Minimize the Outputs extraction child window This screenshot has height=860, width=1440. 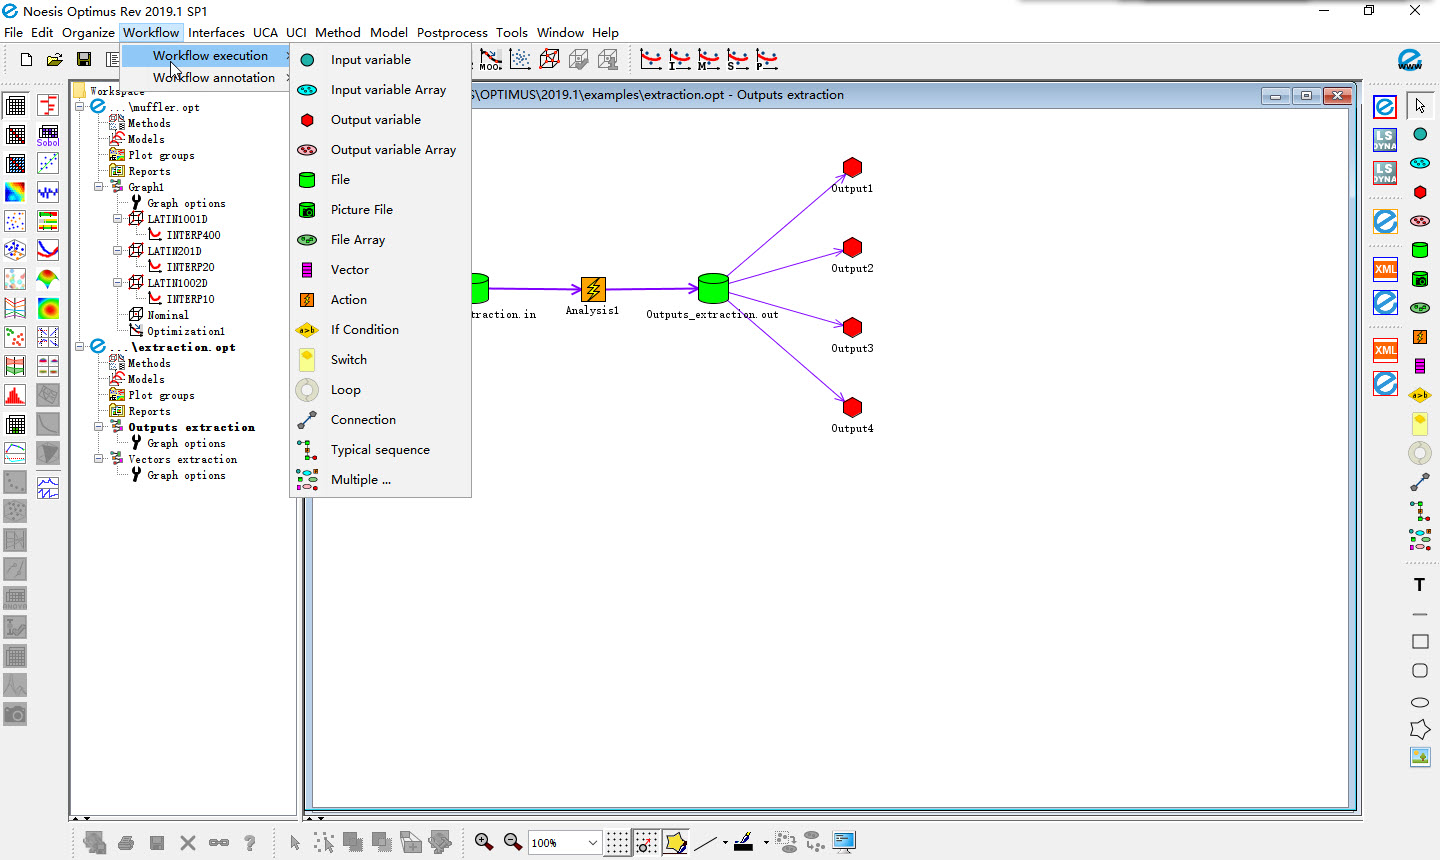(x=1275, y=96)
